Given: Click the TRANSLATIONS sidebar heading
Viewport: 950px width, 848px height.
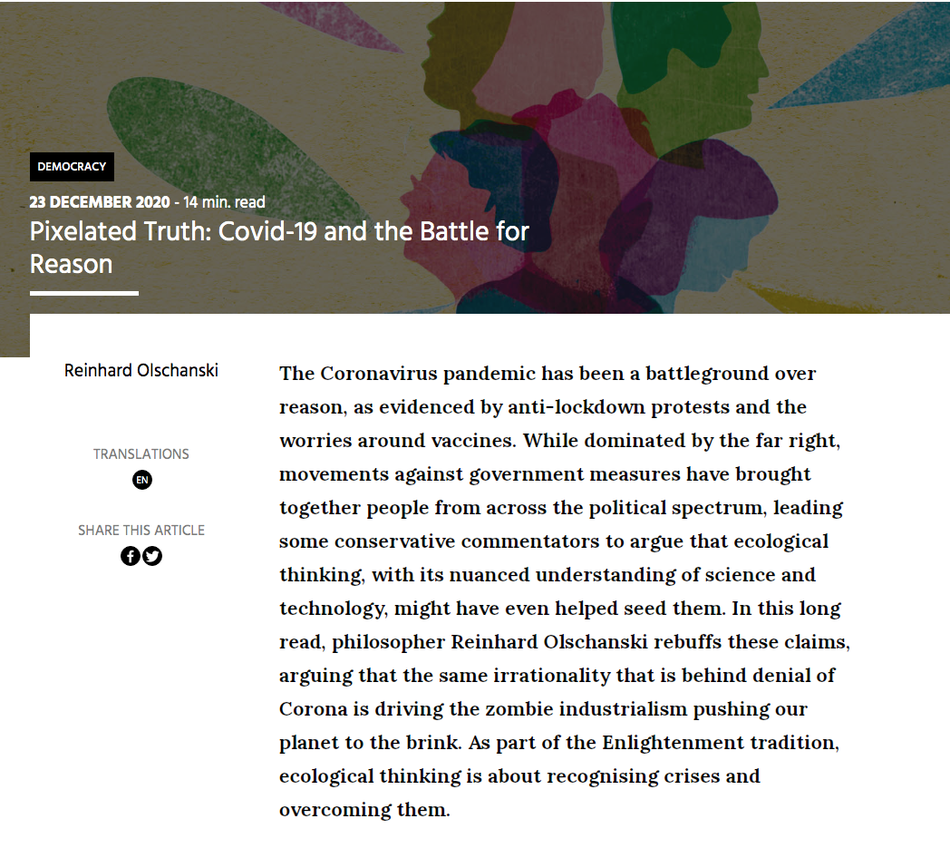Looking at the screenshot, I should tap(141, 454).
